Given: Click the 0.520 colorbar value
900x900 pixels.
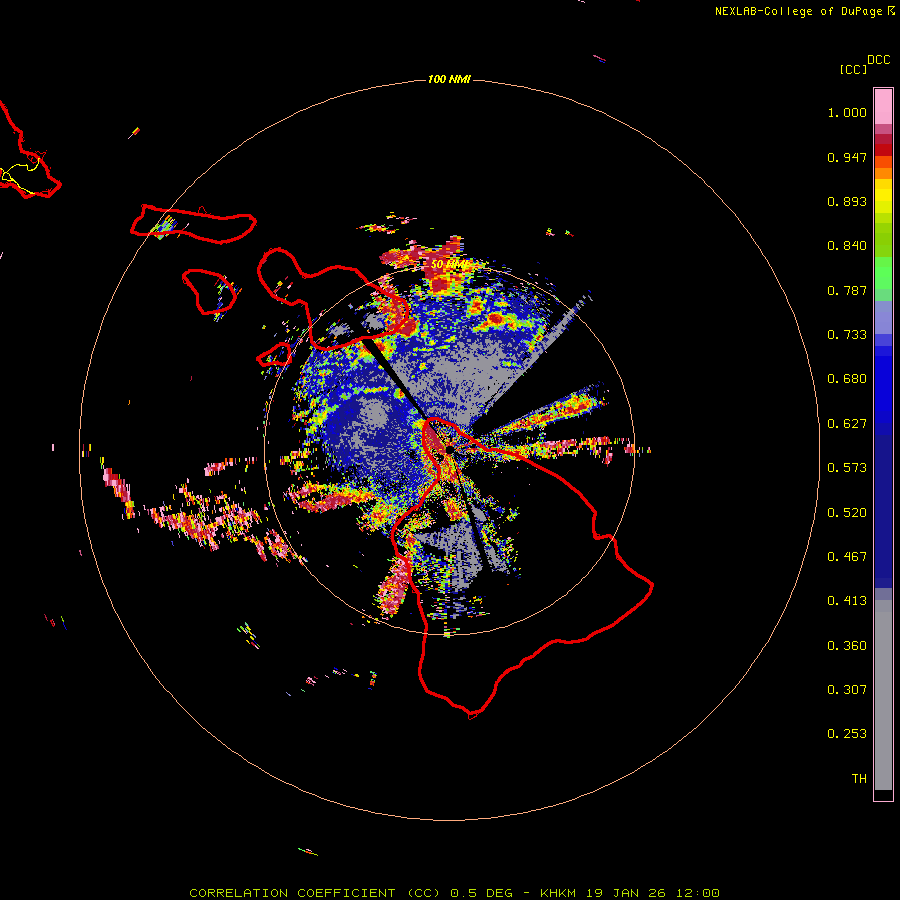Looking at the screenshot, I should pyautogui.click(x=847, y=513).
